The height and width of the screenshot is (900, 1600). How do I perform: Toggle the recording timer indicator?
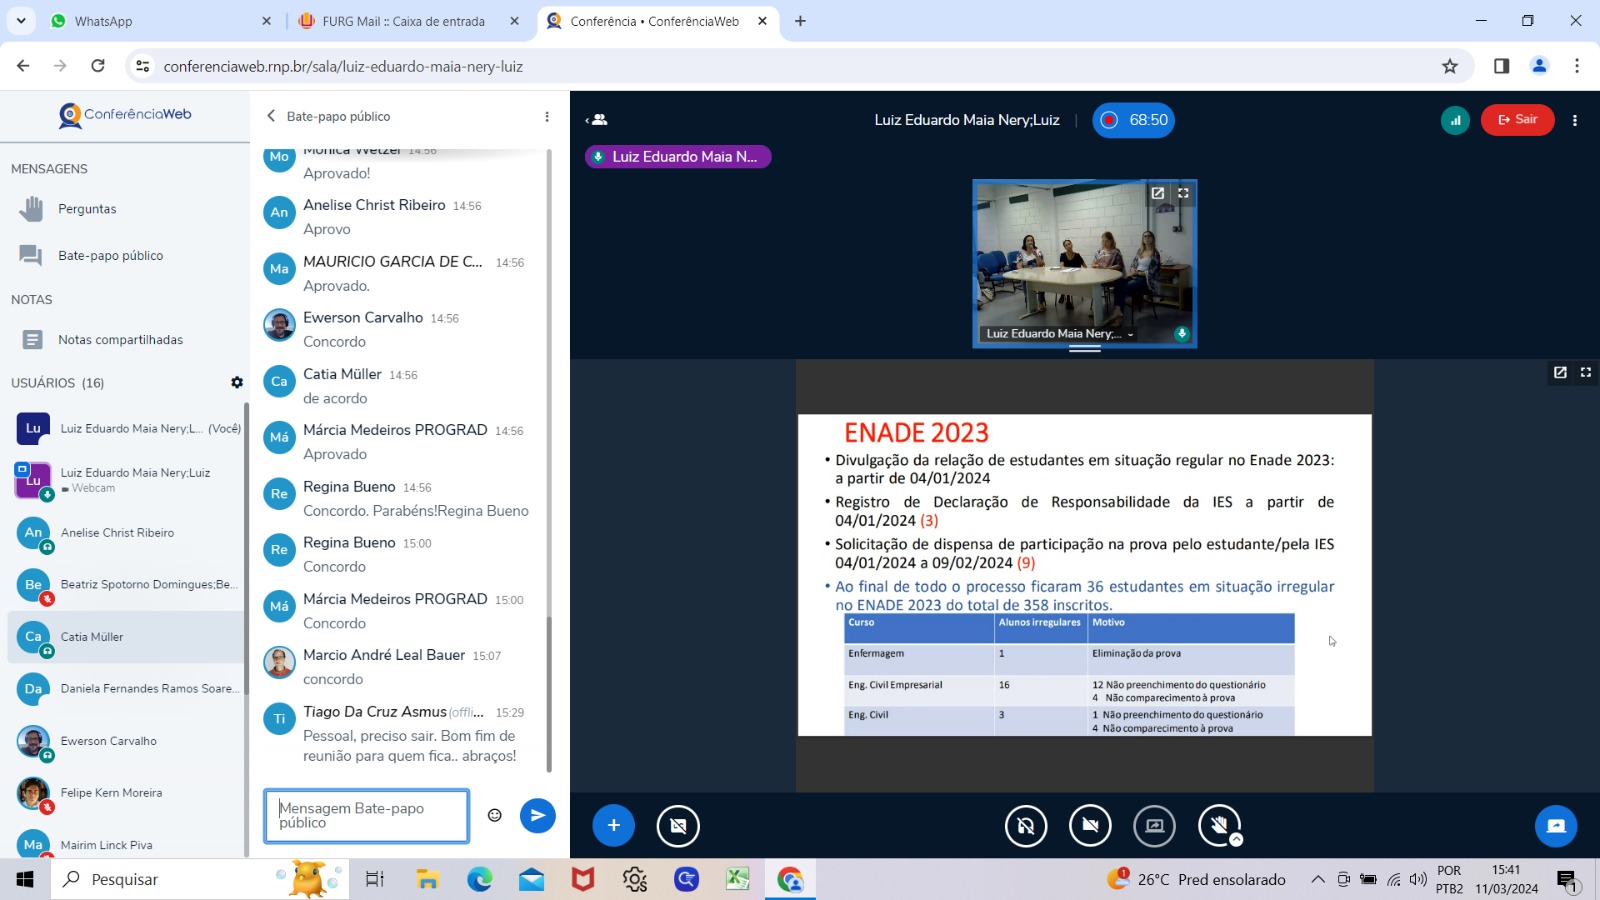(1133, 120)
